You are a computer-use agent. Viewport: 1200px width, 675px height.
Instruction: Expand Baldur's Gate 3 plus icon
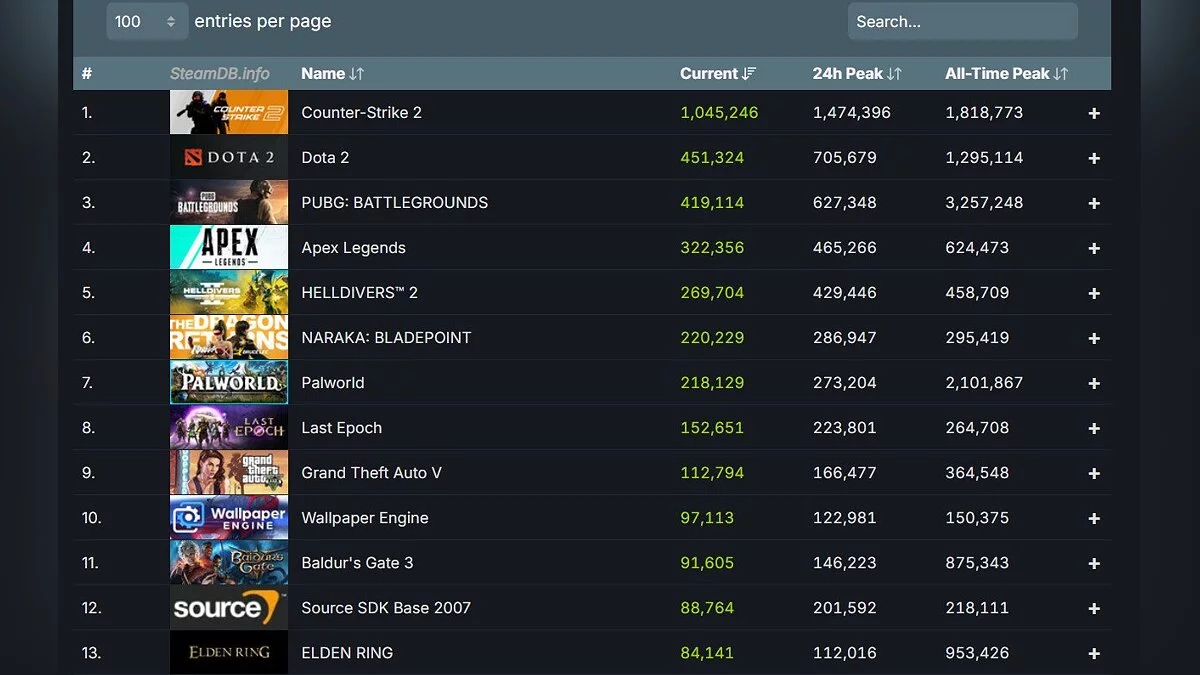tap(1094, 563)
